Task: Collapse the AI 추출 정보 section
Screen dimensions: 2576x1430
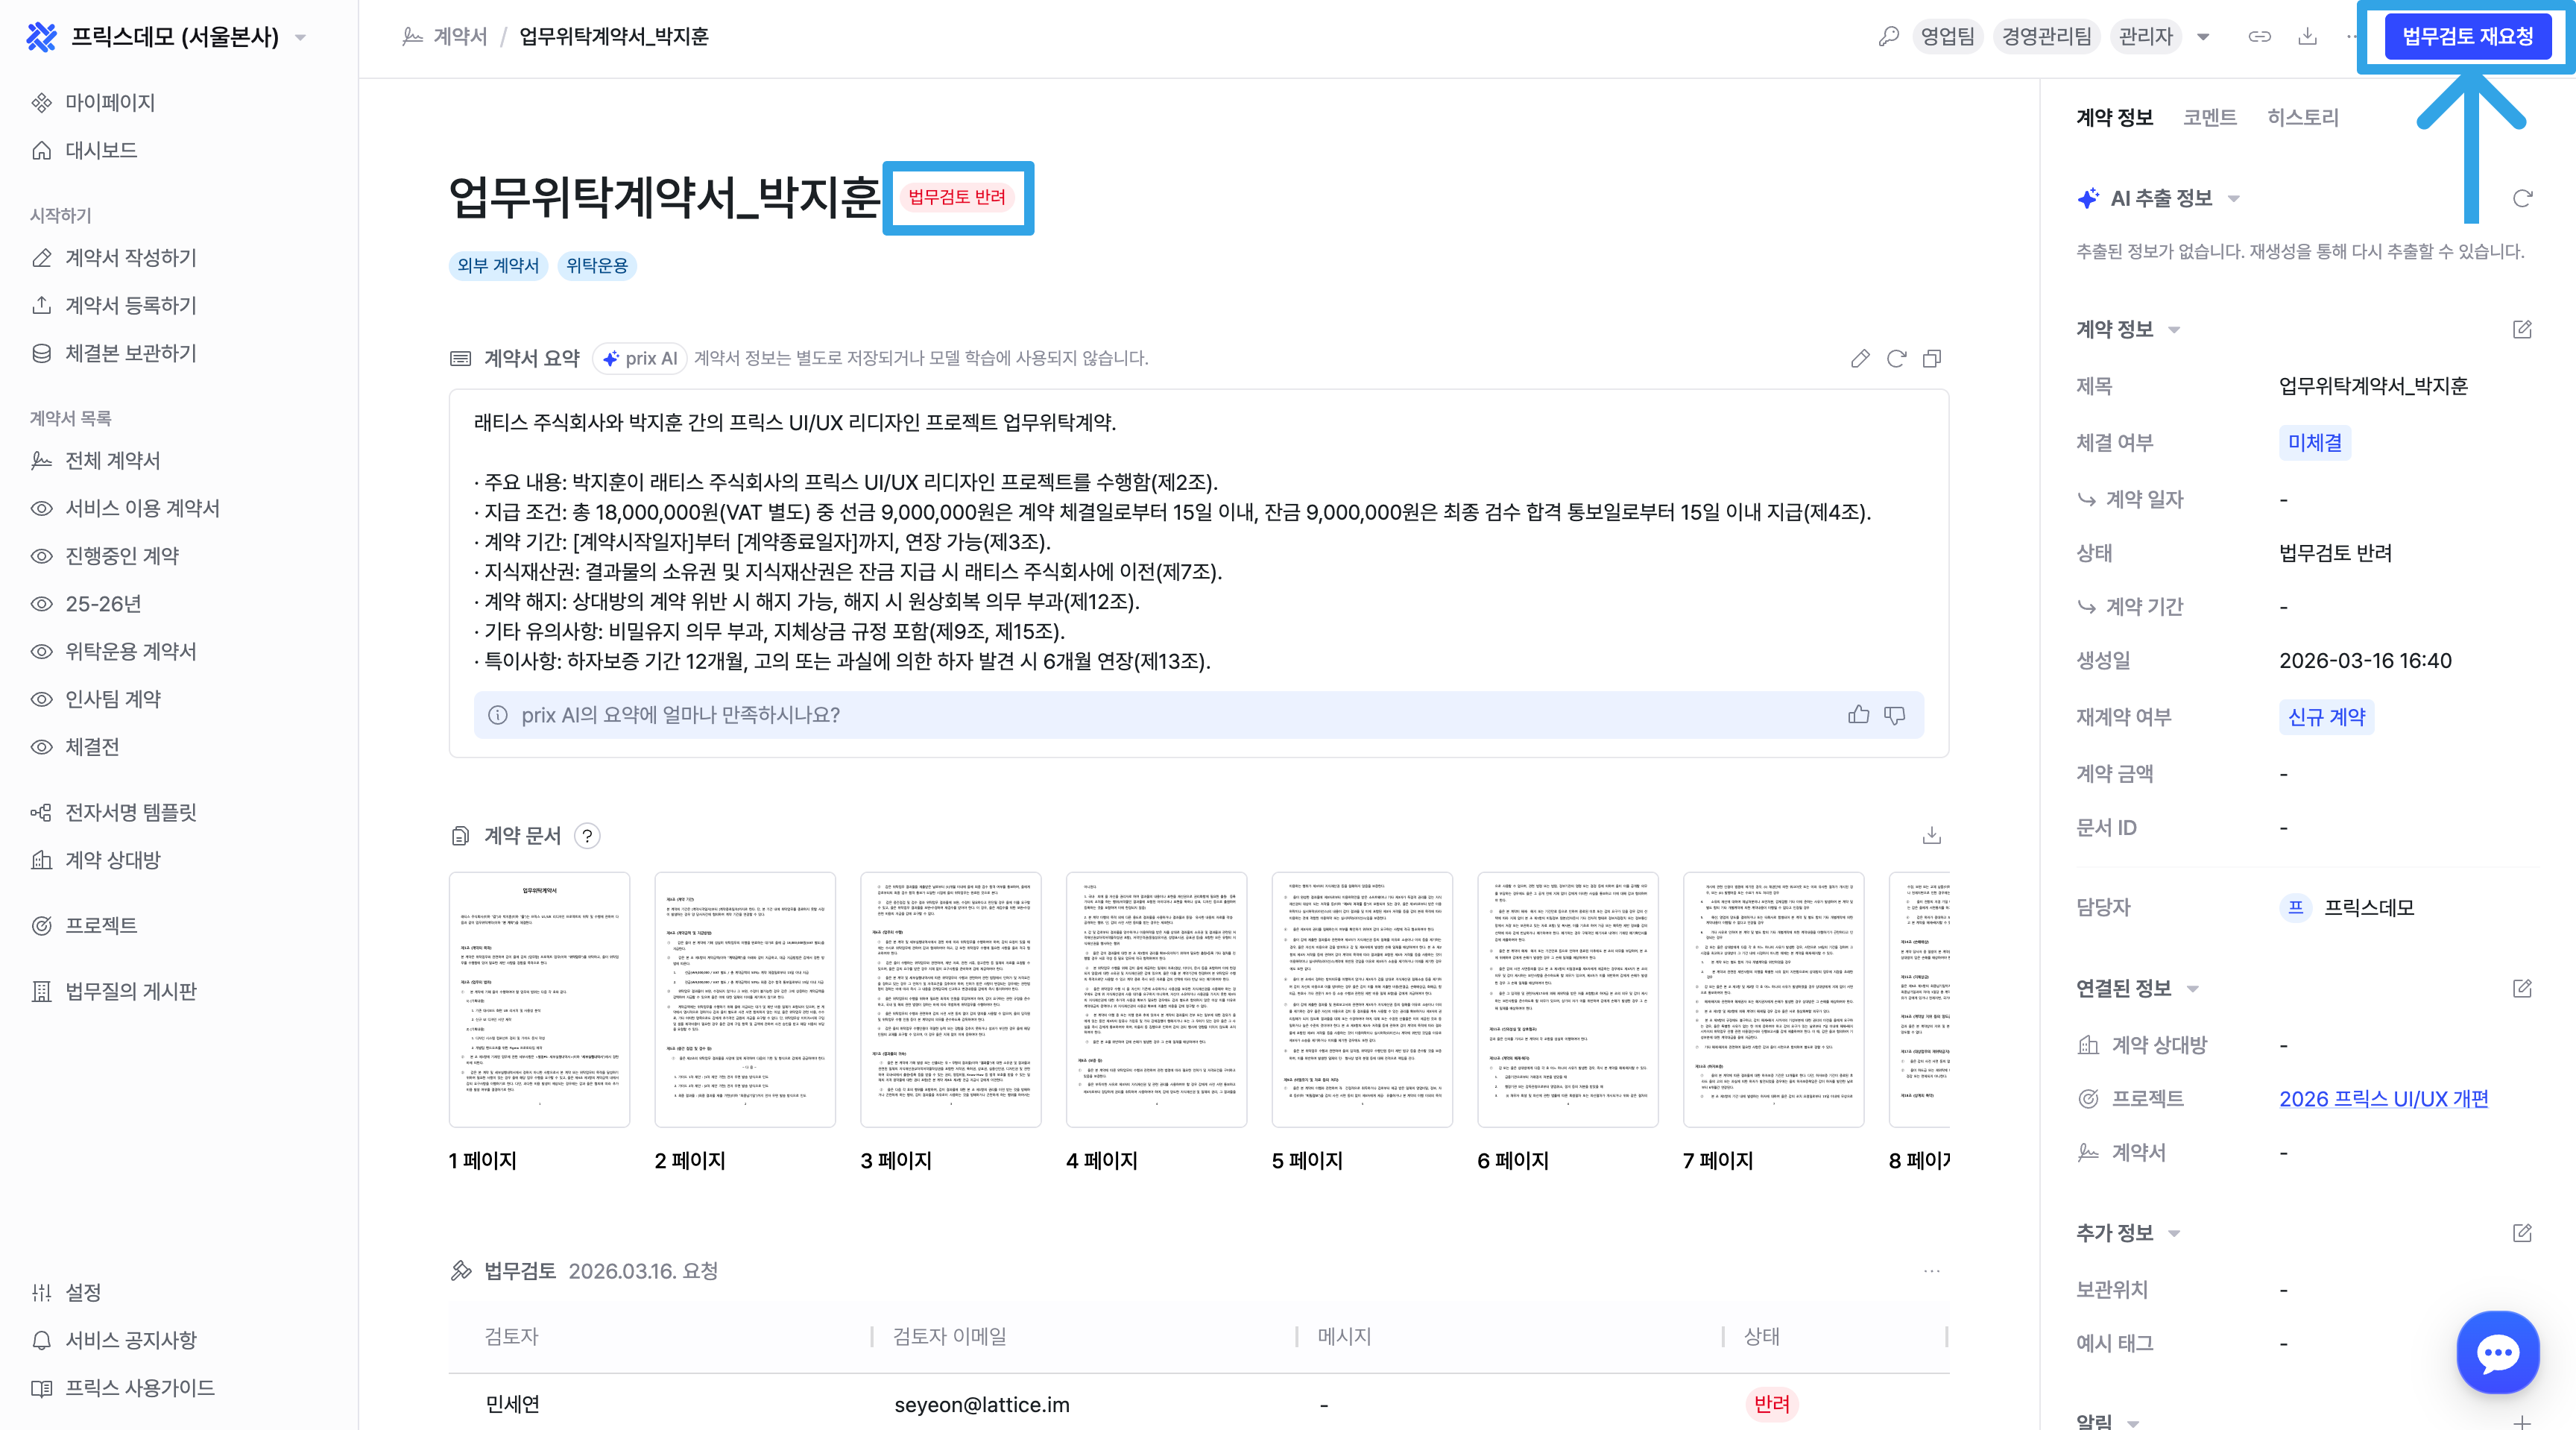Action: [x=2234, y=199]
